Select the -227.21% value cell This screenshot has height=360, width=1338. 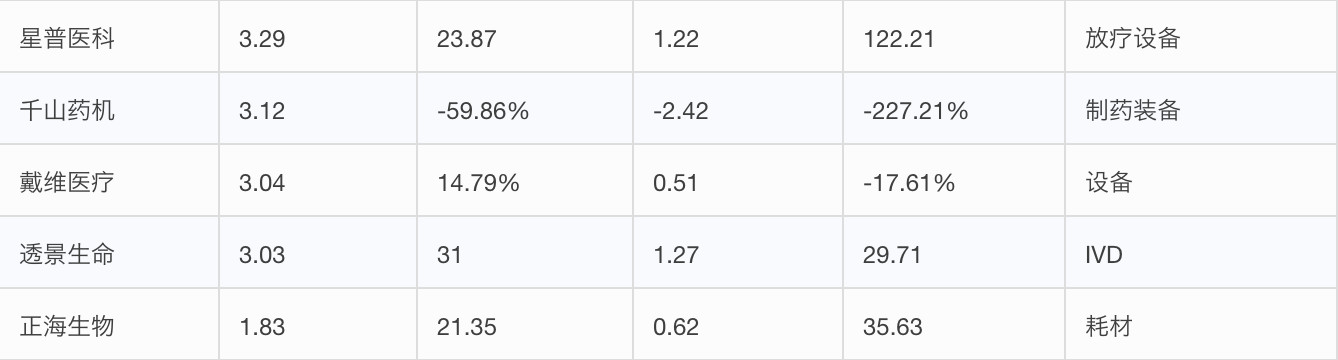click(954, 109)
